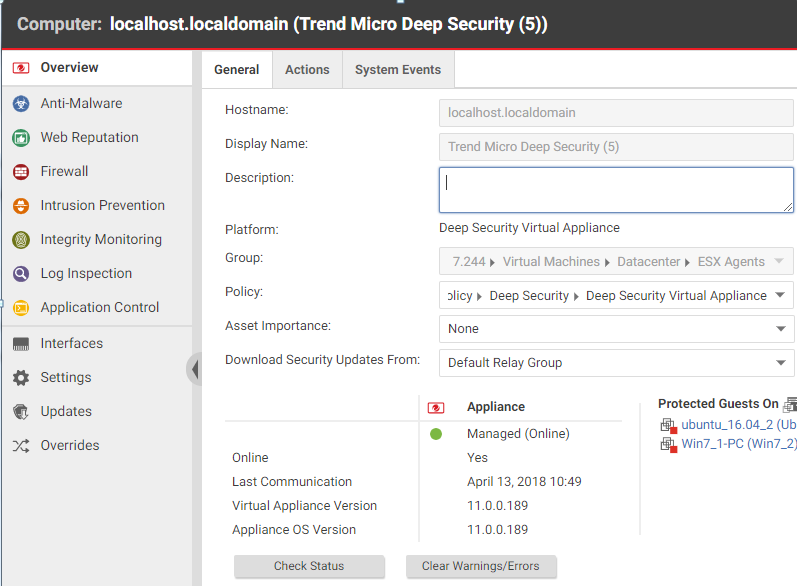Select the Web Reputation icon in sidebar
The image size is (797, 586).
tap(20, 138)
